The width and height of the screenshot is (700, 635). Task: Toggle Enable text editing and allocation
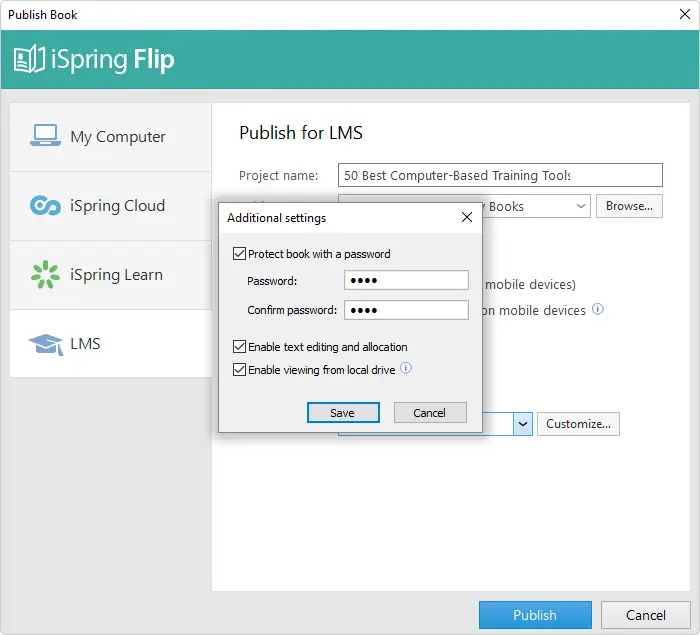pyautogui.click(x=239, y=347)
